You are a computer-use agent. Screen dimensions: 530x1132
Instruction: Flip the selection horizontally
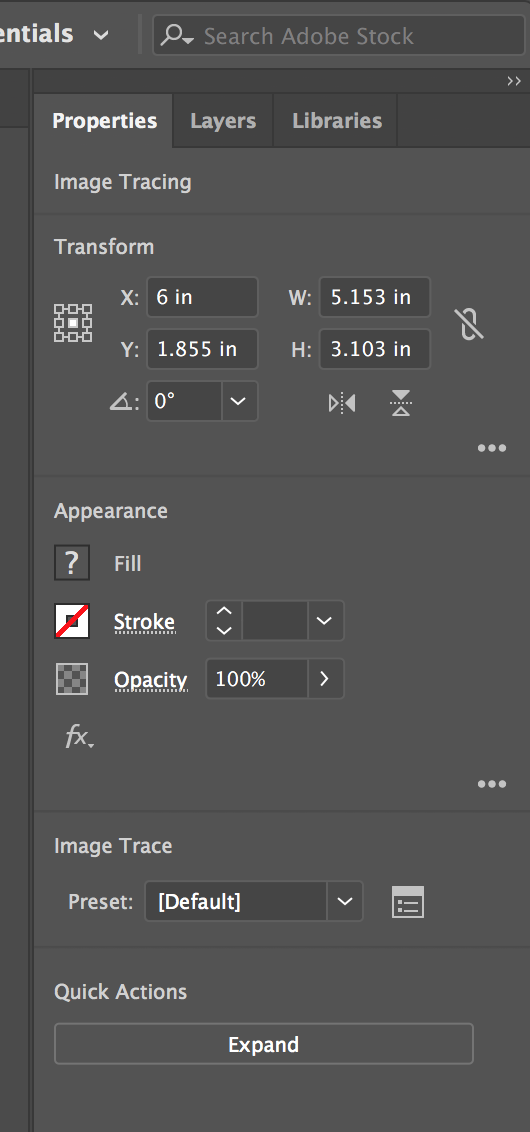pyautogui.click(x=342, y=403)
